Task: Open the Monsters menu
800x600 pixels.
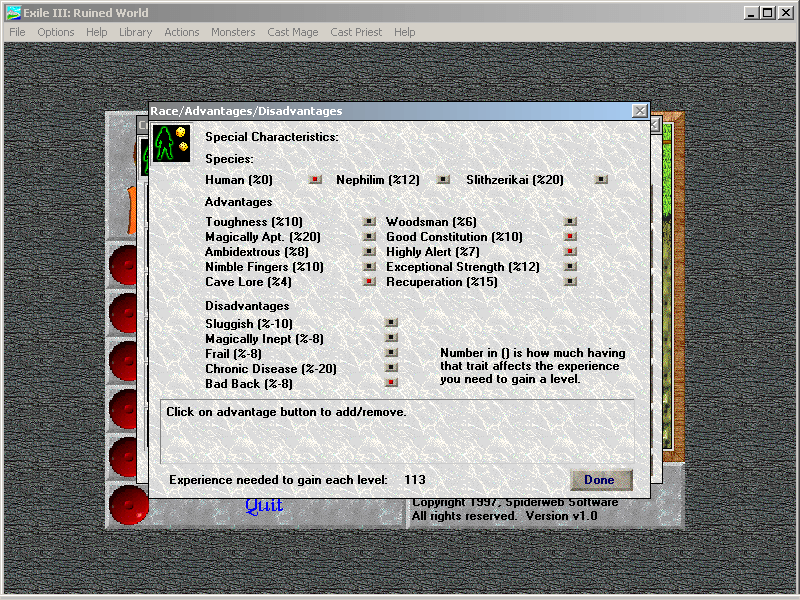Action: (233, 32)
